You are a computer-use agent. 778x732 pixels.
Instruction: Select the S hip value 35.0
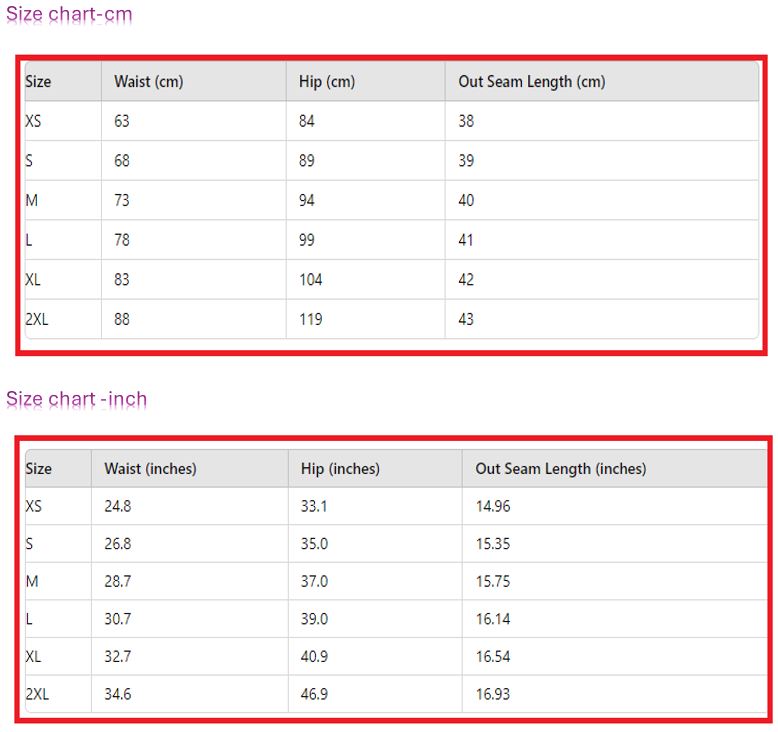314,544
